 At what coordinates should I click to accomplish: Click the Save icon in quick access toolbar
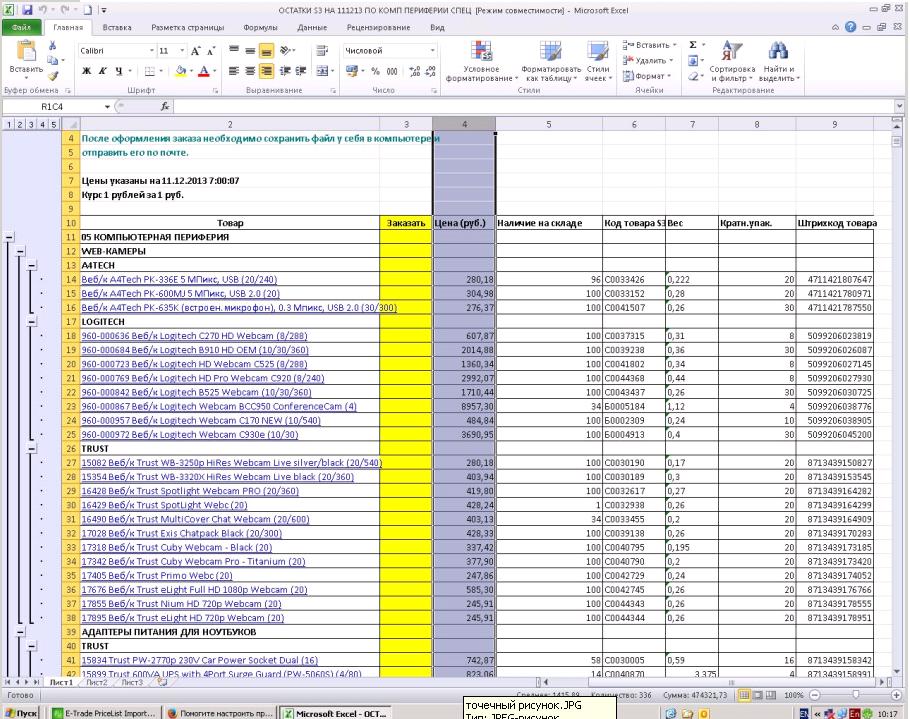[x=27, y=10]
